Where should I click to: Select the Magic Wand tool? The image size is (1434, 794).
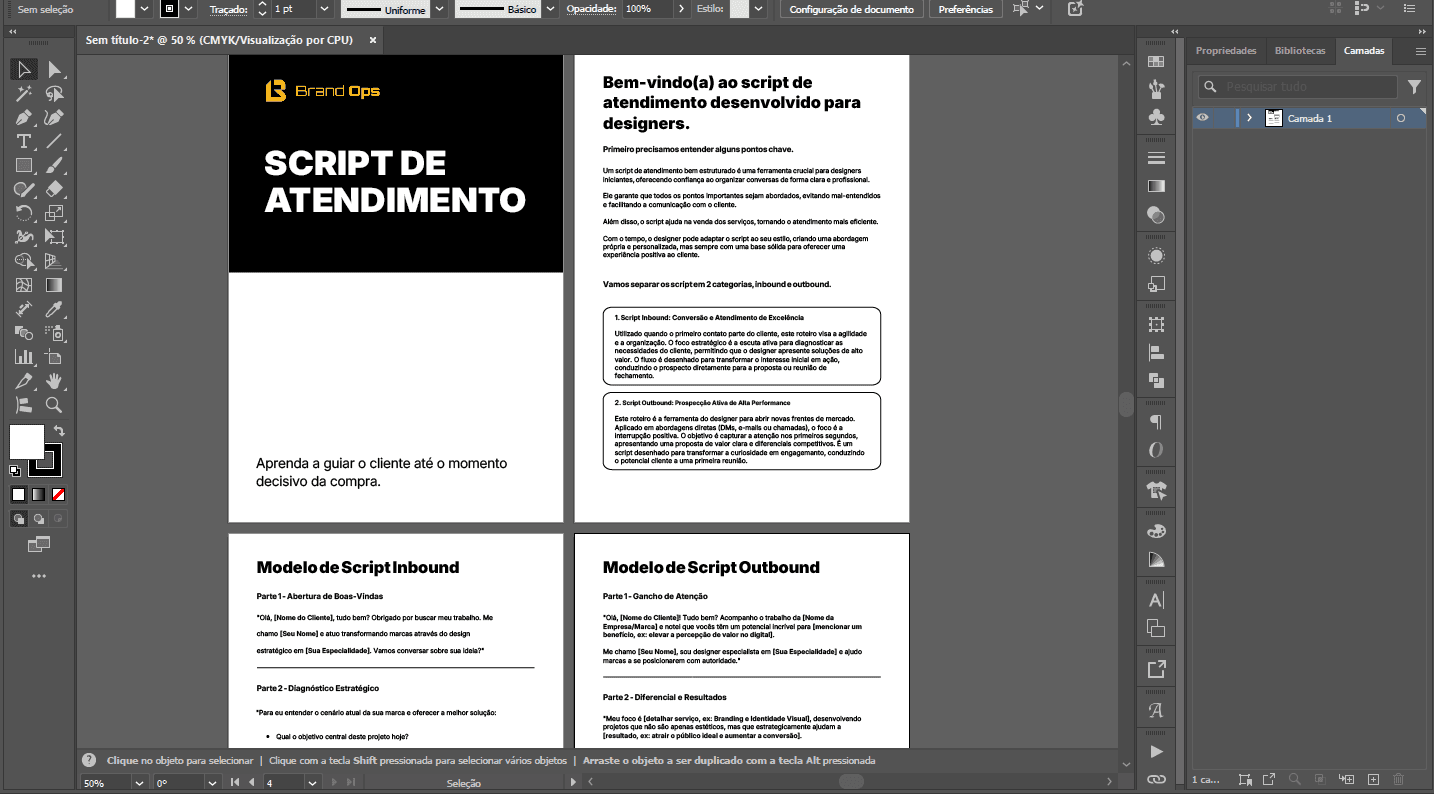click(x=22, y=95)
